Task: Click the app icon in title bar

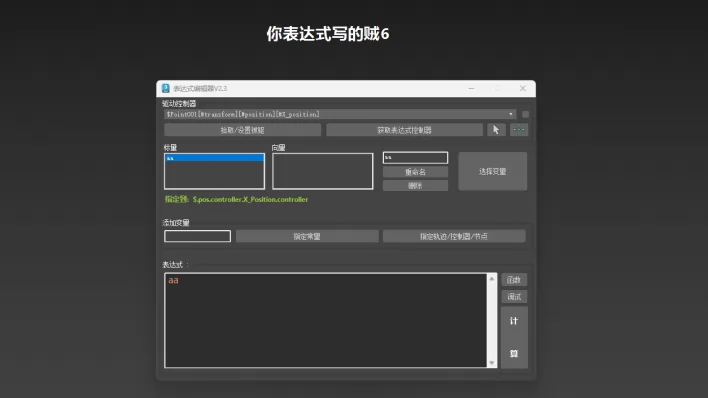Action: (x=166, y=89)
